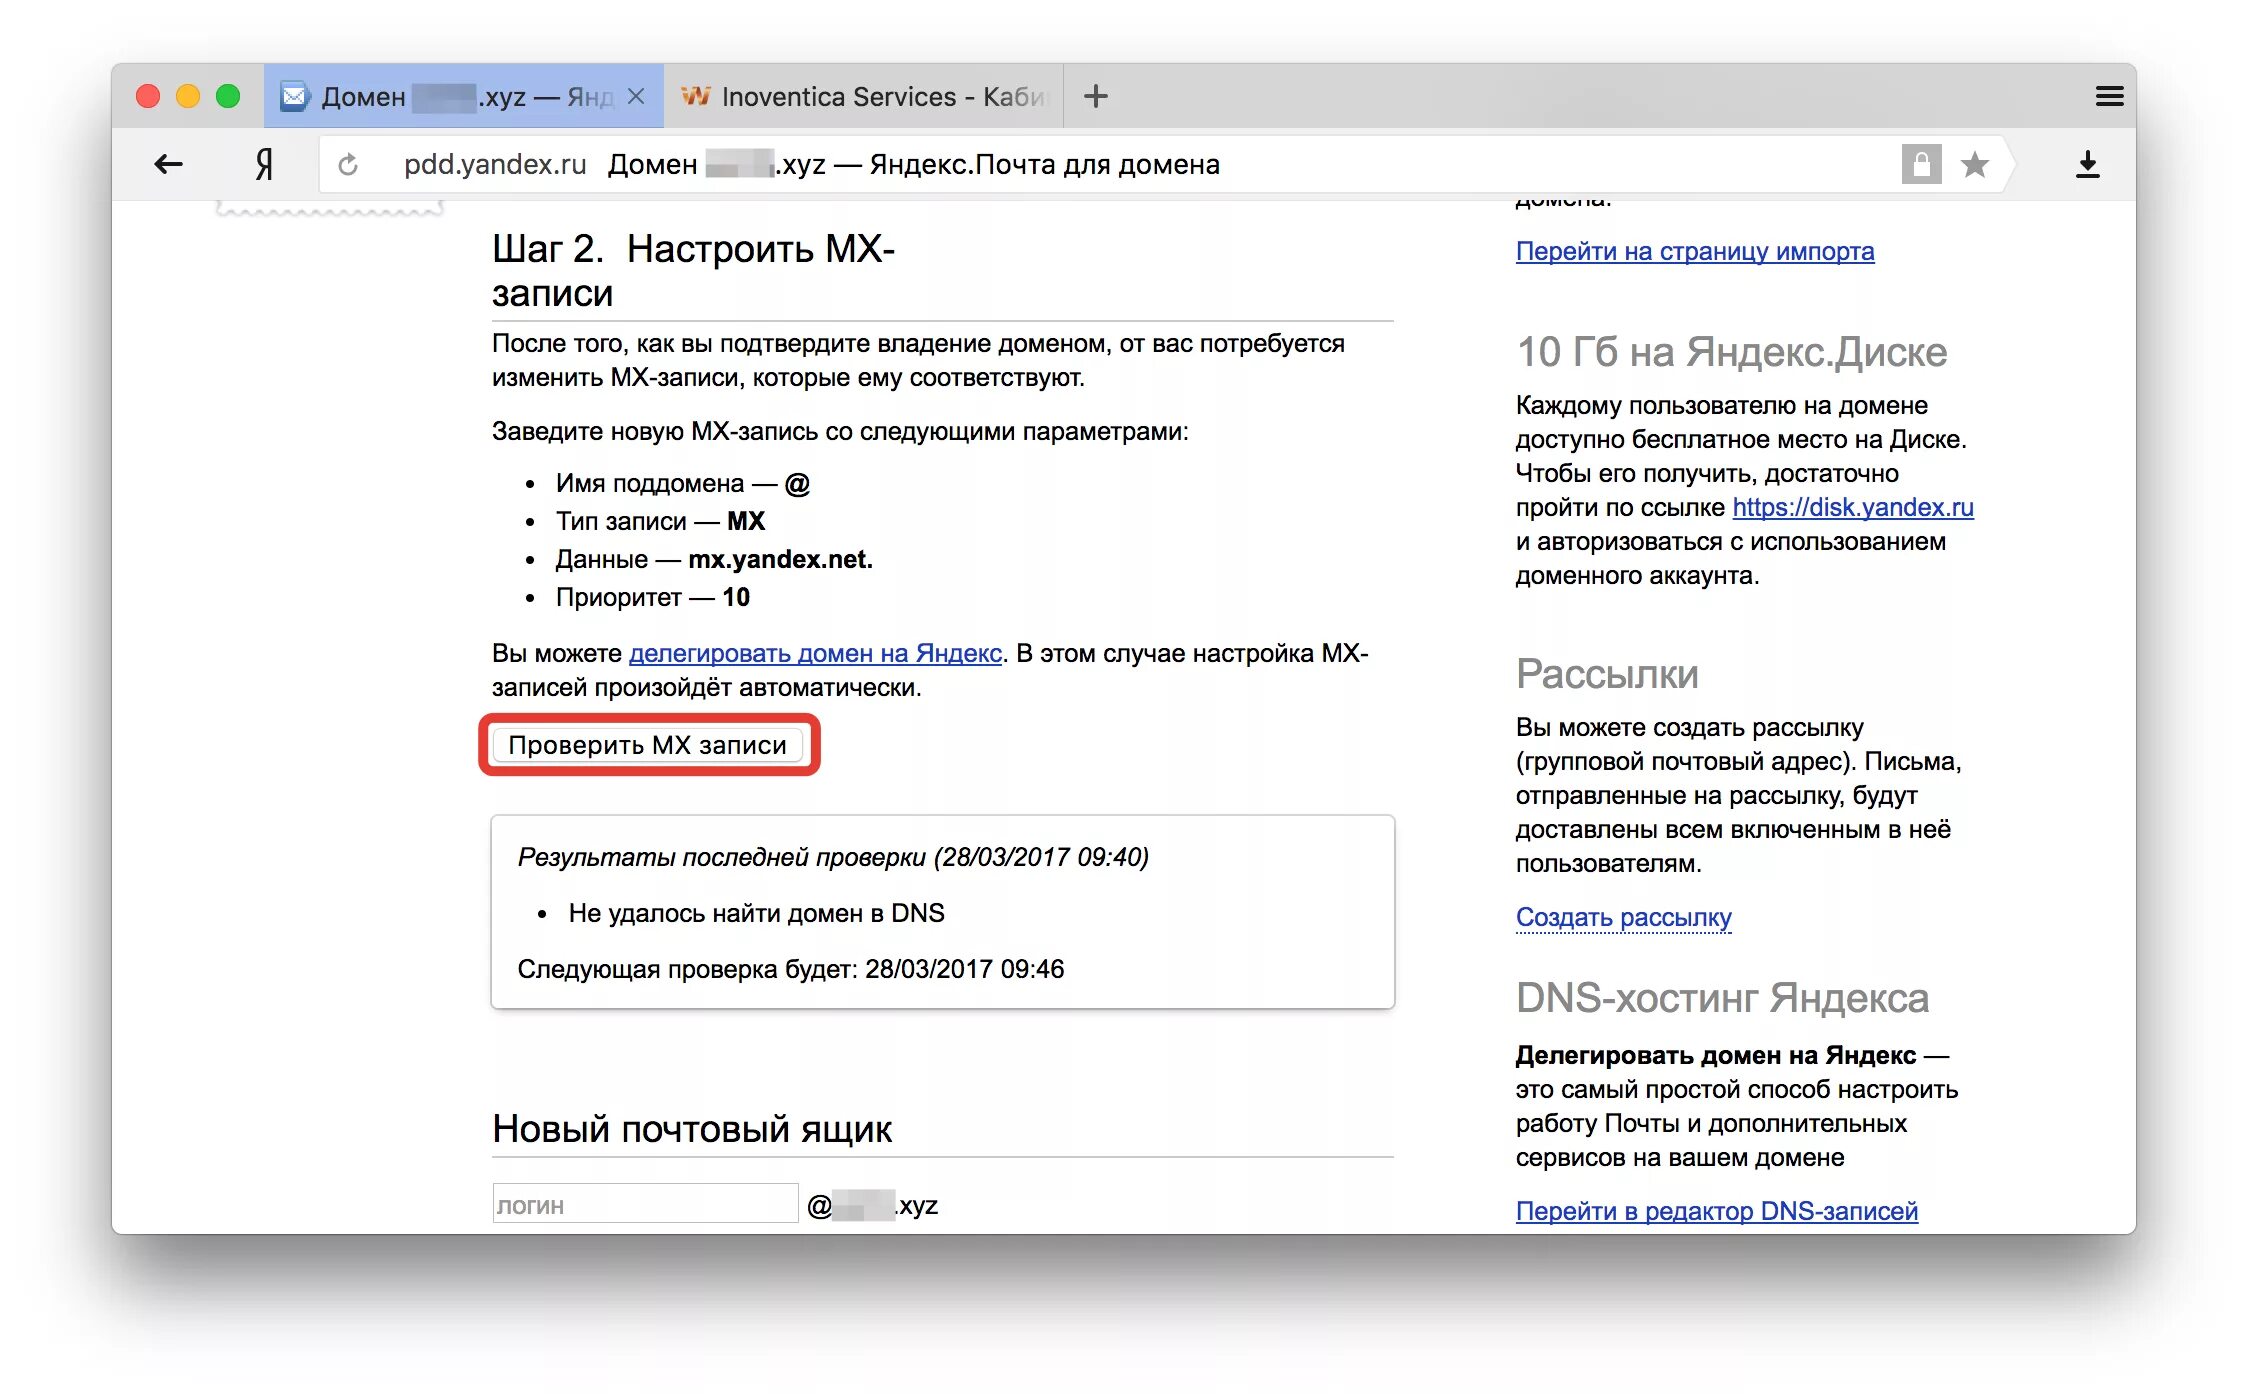Click the Рассылки heading
The image size is (2248, 1394).
[x=1607, y=674]
